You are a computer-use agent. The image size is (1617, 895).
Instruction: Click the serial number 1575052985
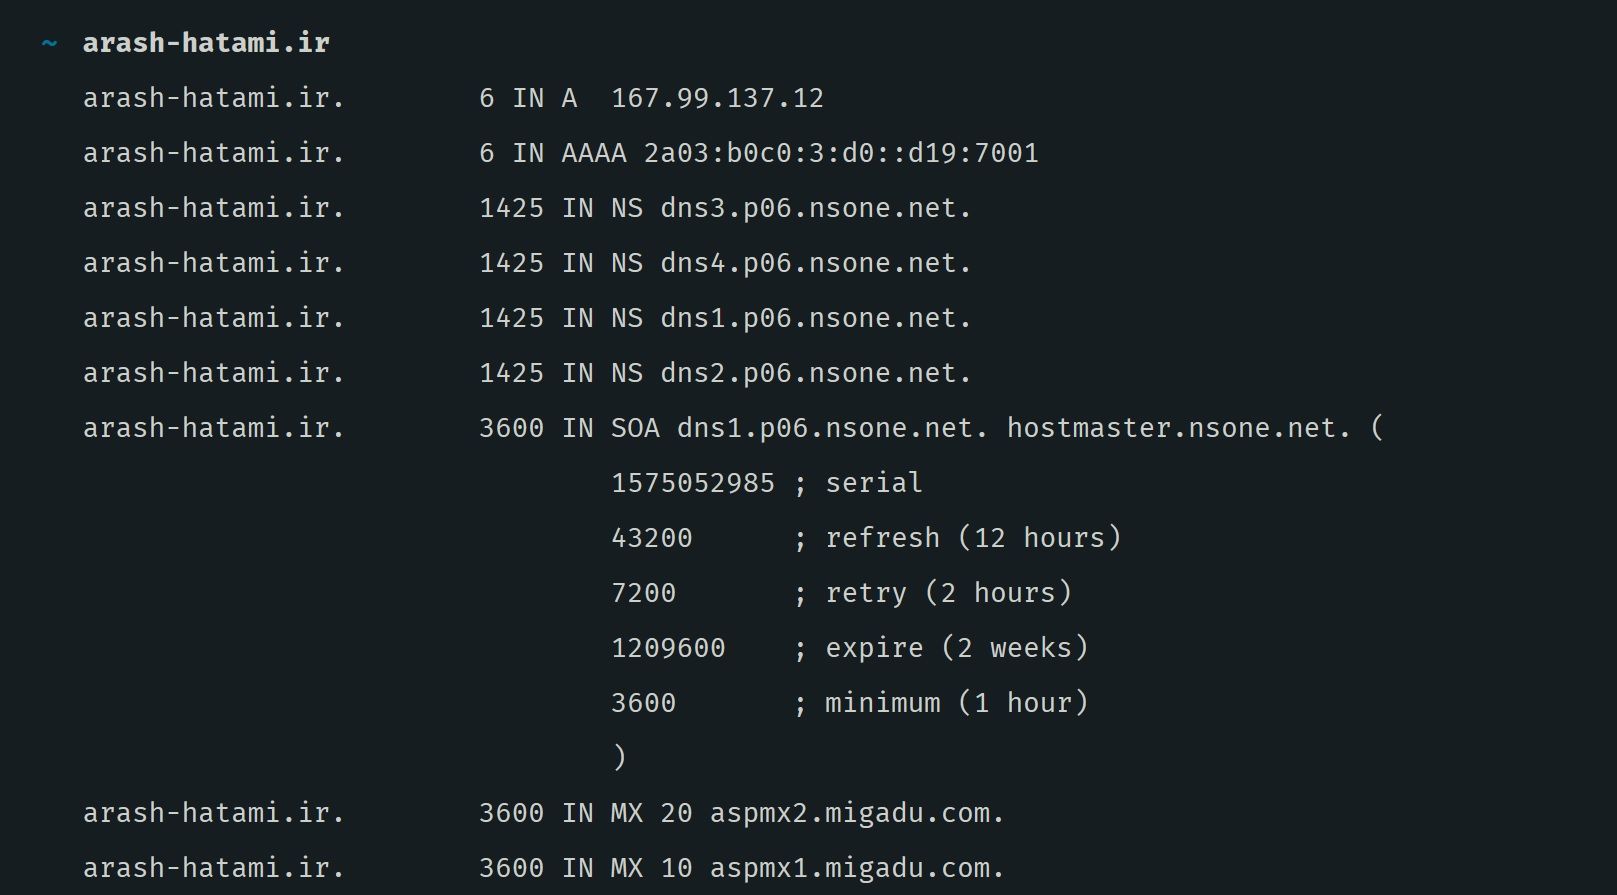[x=693, y=483]
